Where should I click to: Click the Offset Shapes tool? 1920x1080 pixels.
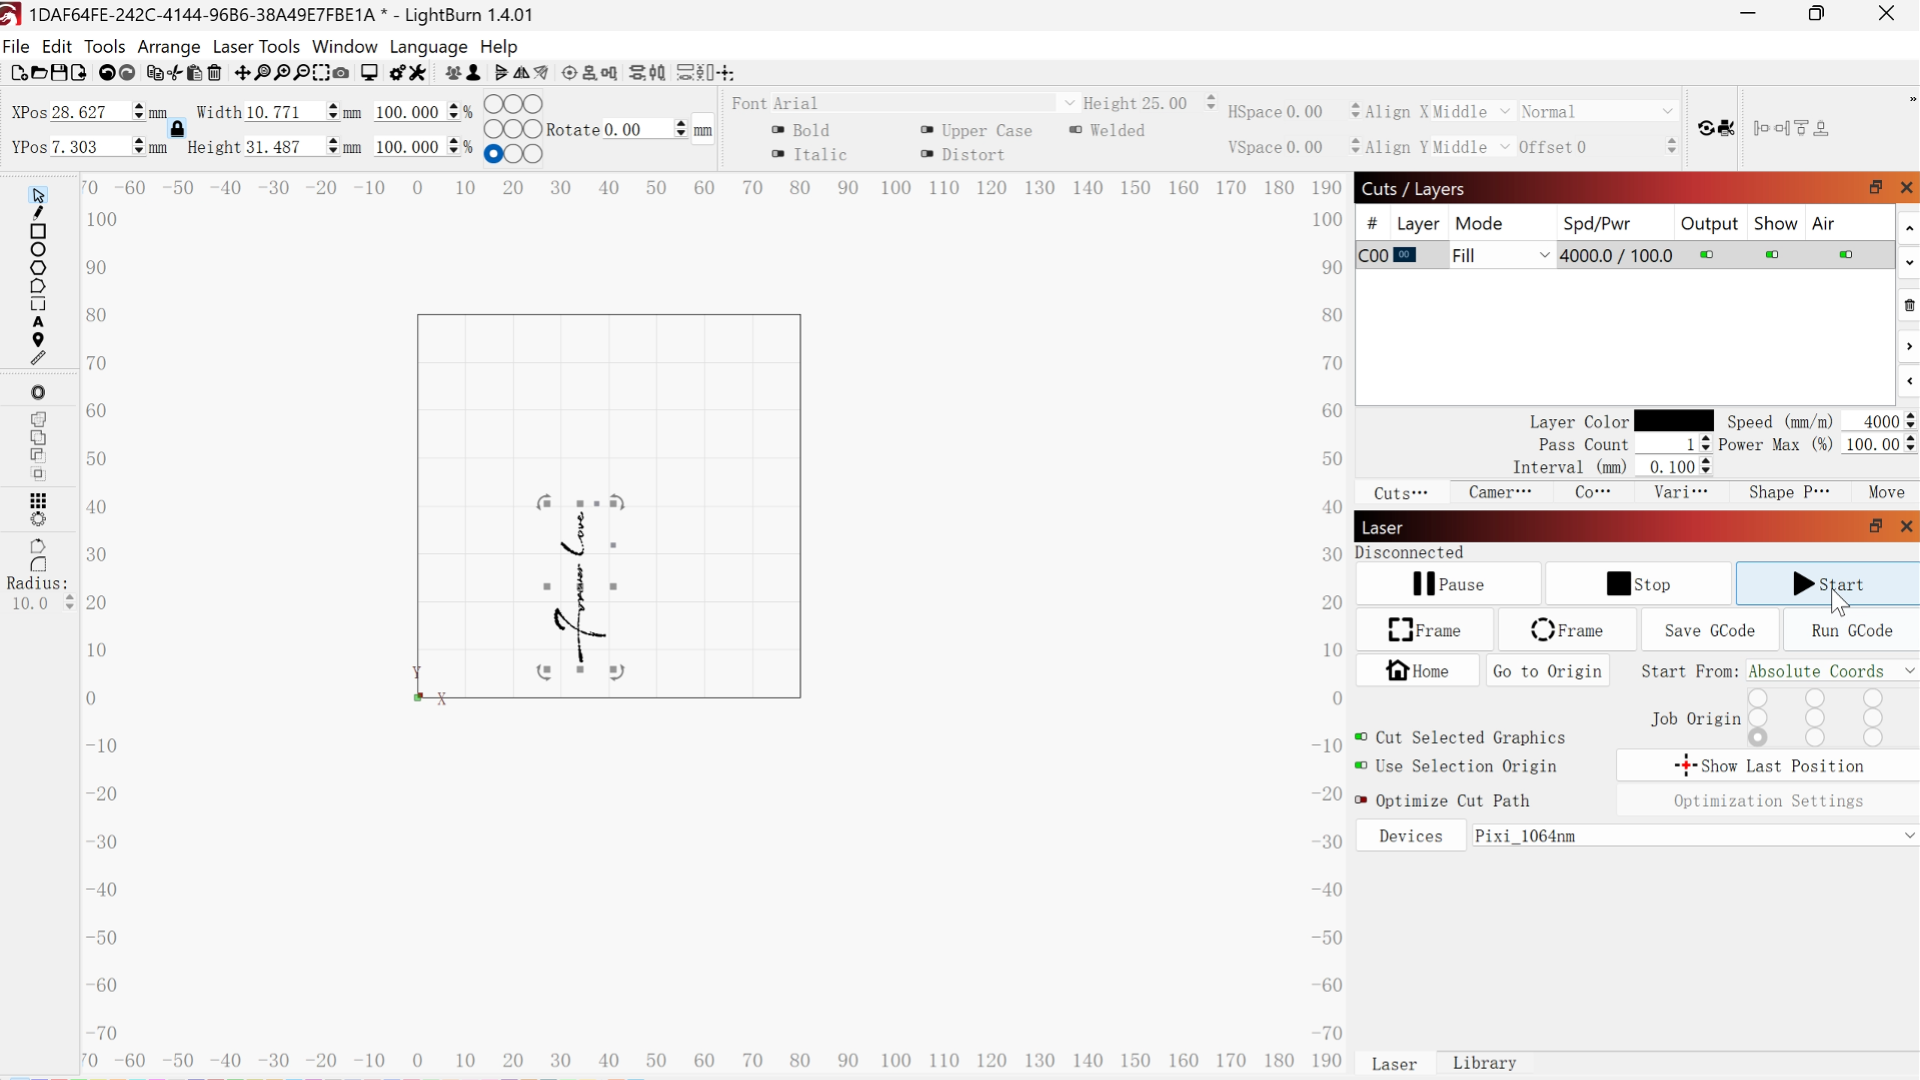[x=38, y=393]
